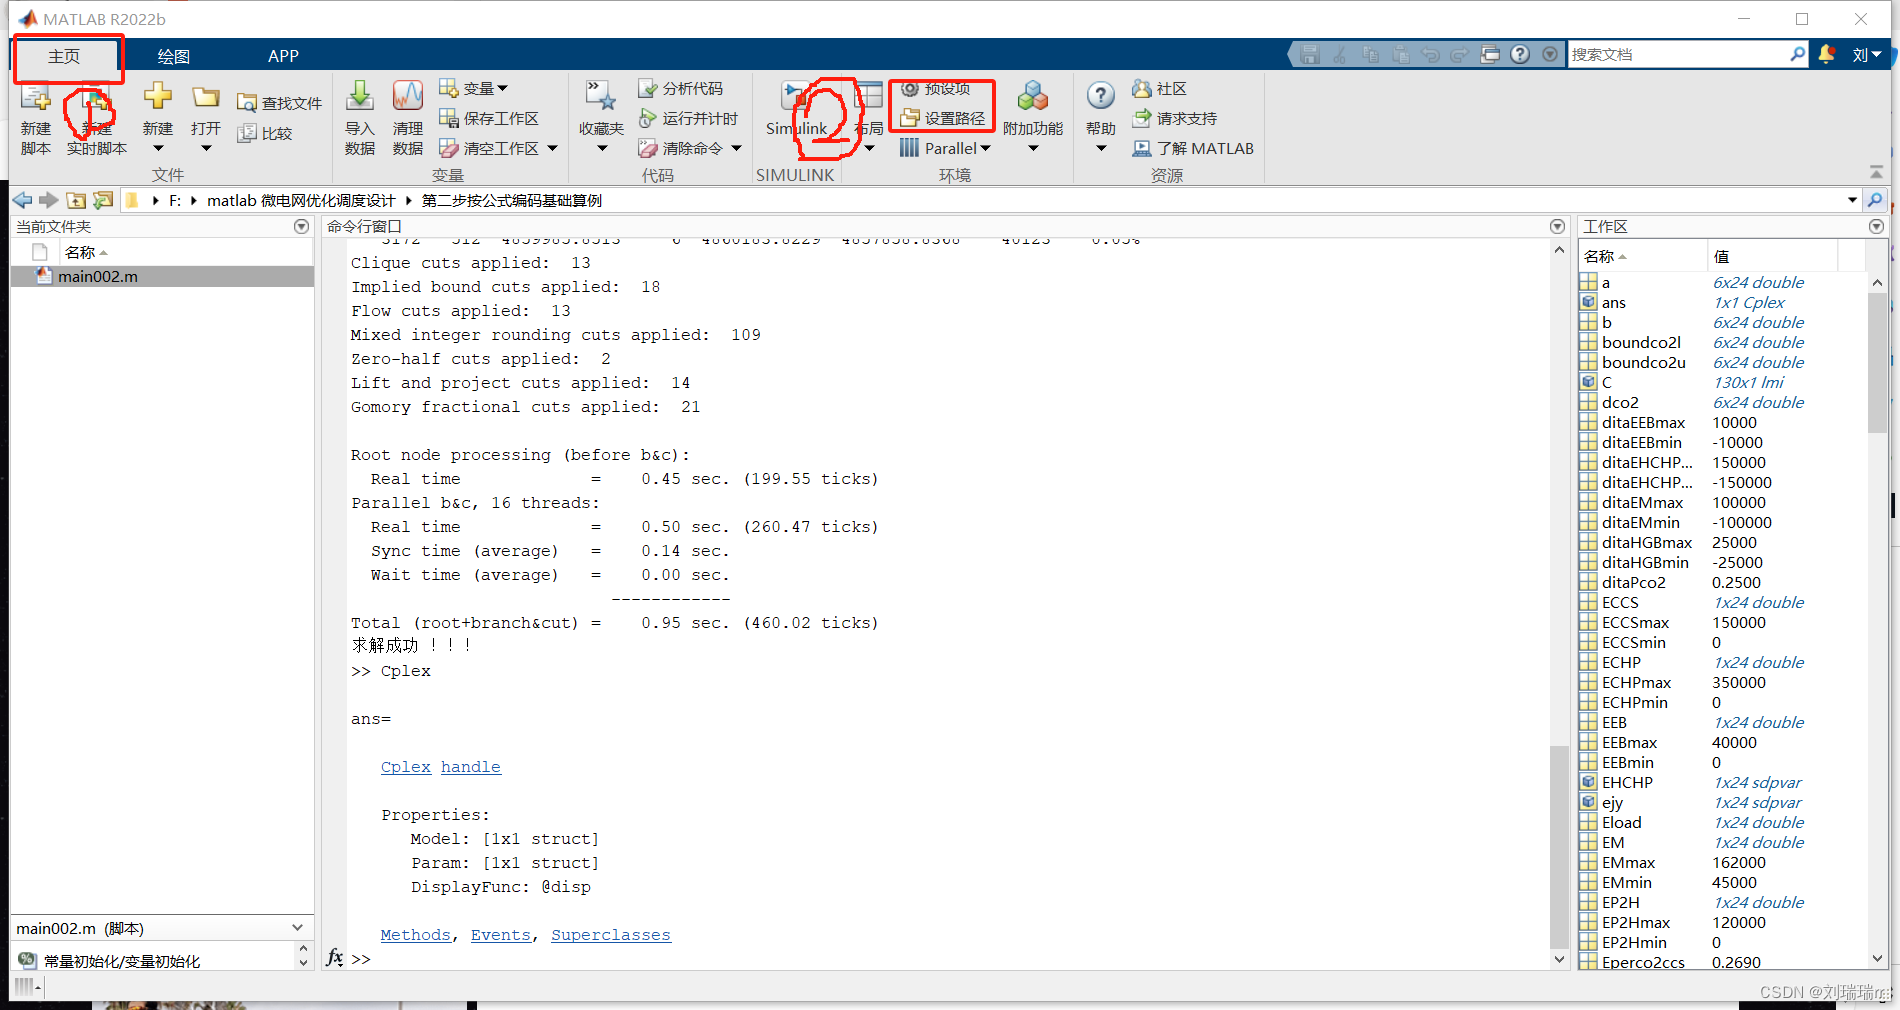Create a new Live Script (实时脚本)
This screenshot has height=1010, width=1900.
pos(96,118)
